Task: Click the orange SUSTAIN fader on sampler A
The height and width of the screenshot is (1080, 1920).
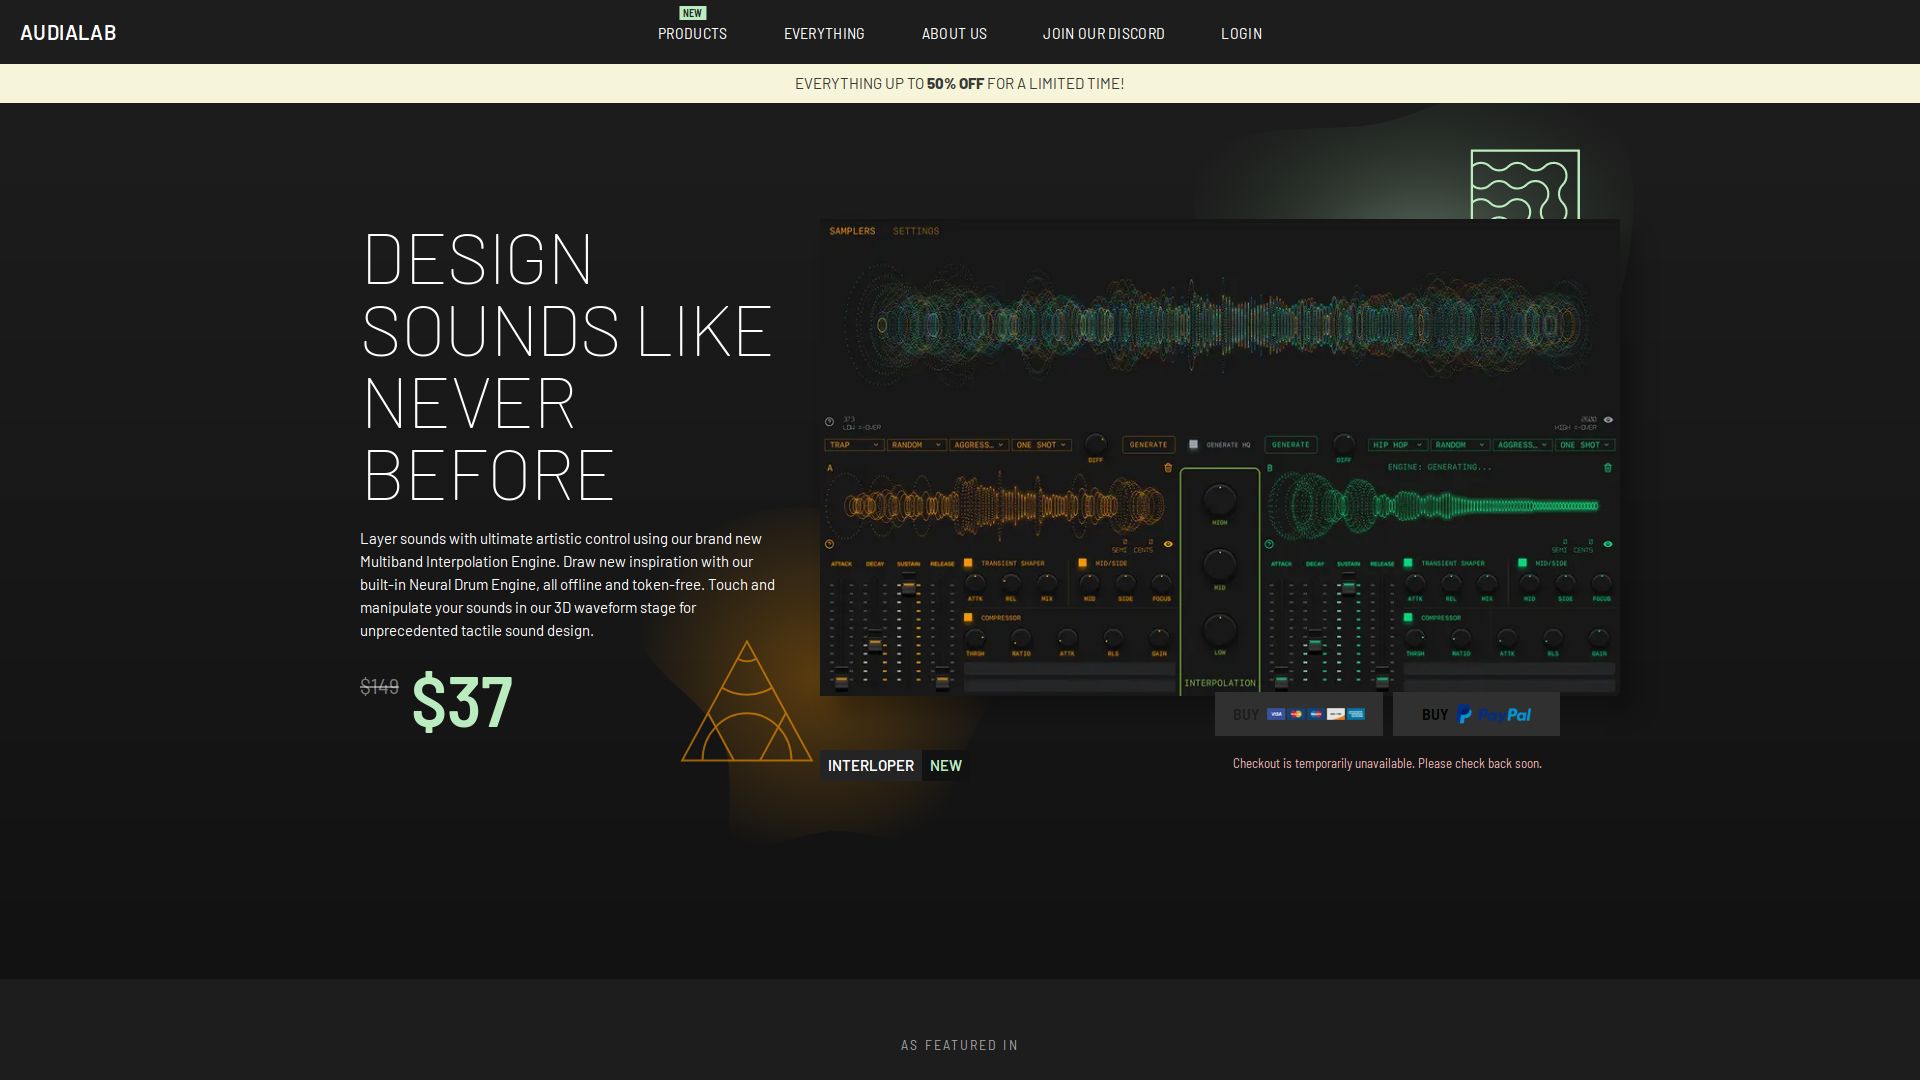Action: click(908, 587)
